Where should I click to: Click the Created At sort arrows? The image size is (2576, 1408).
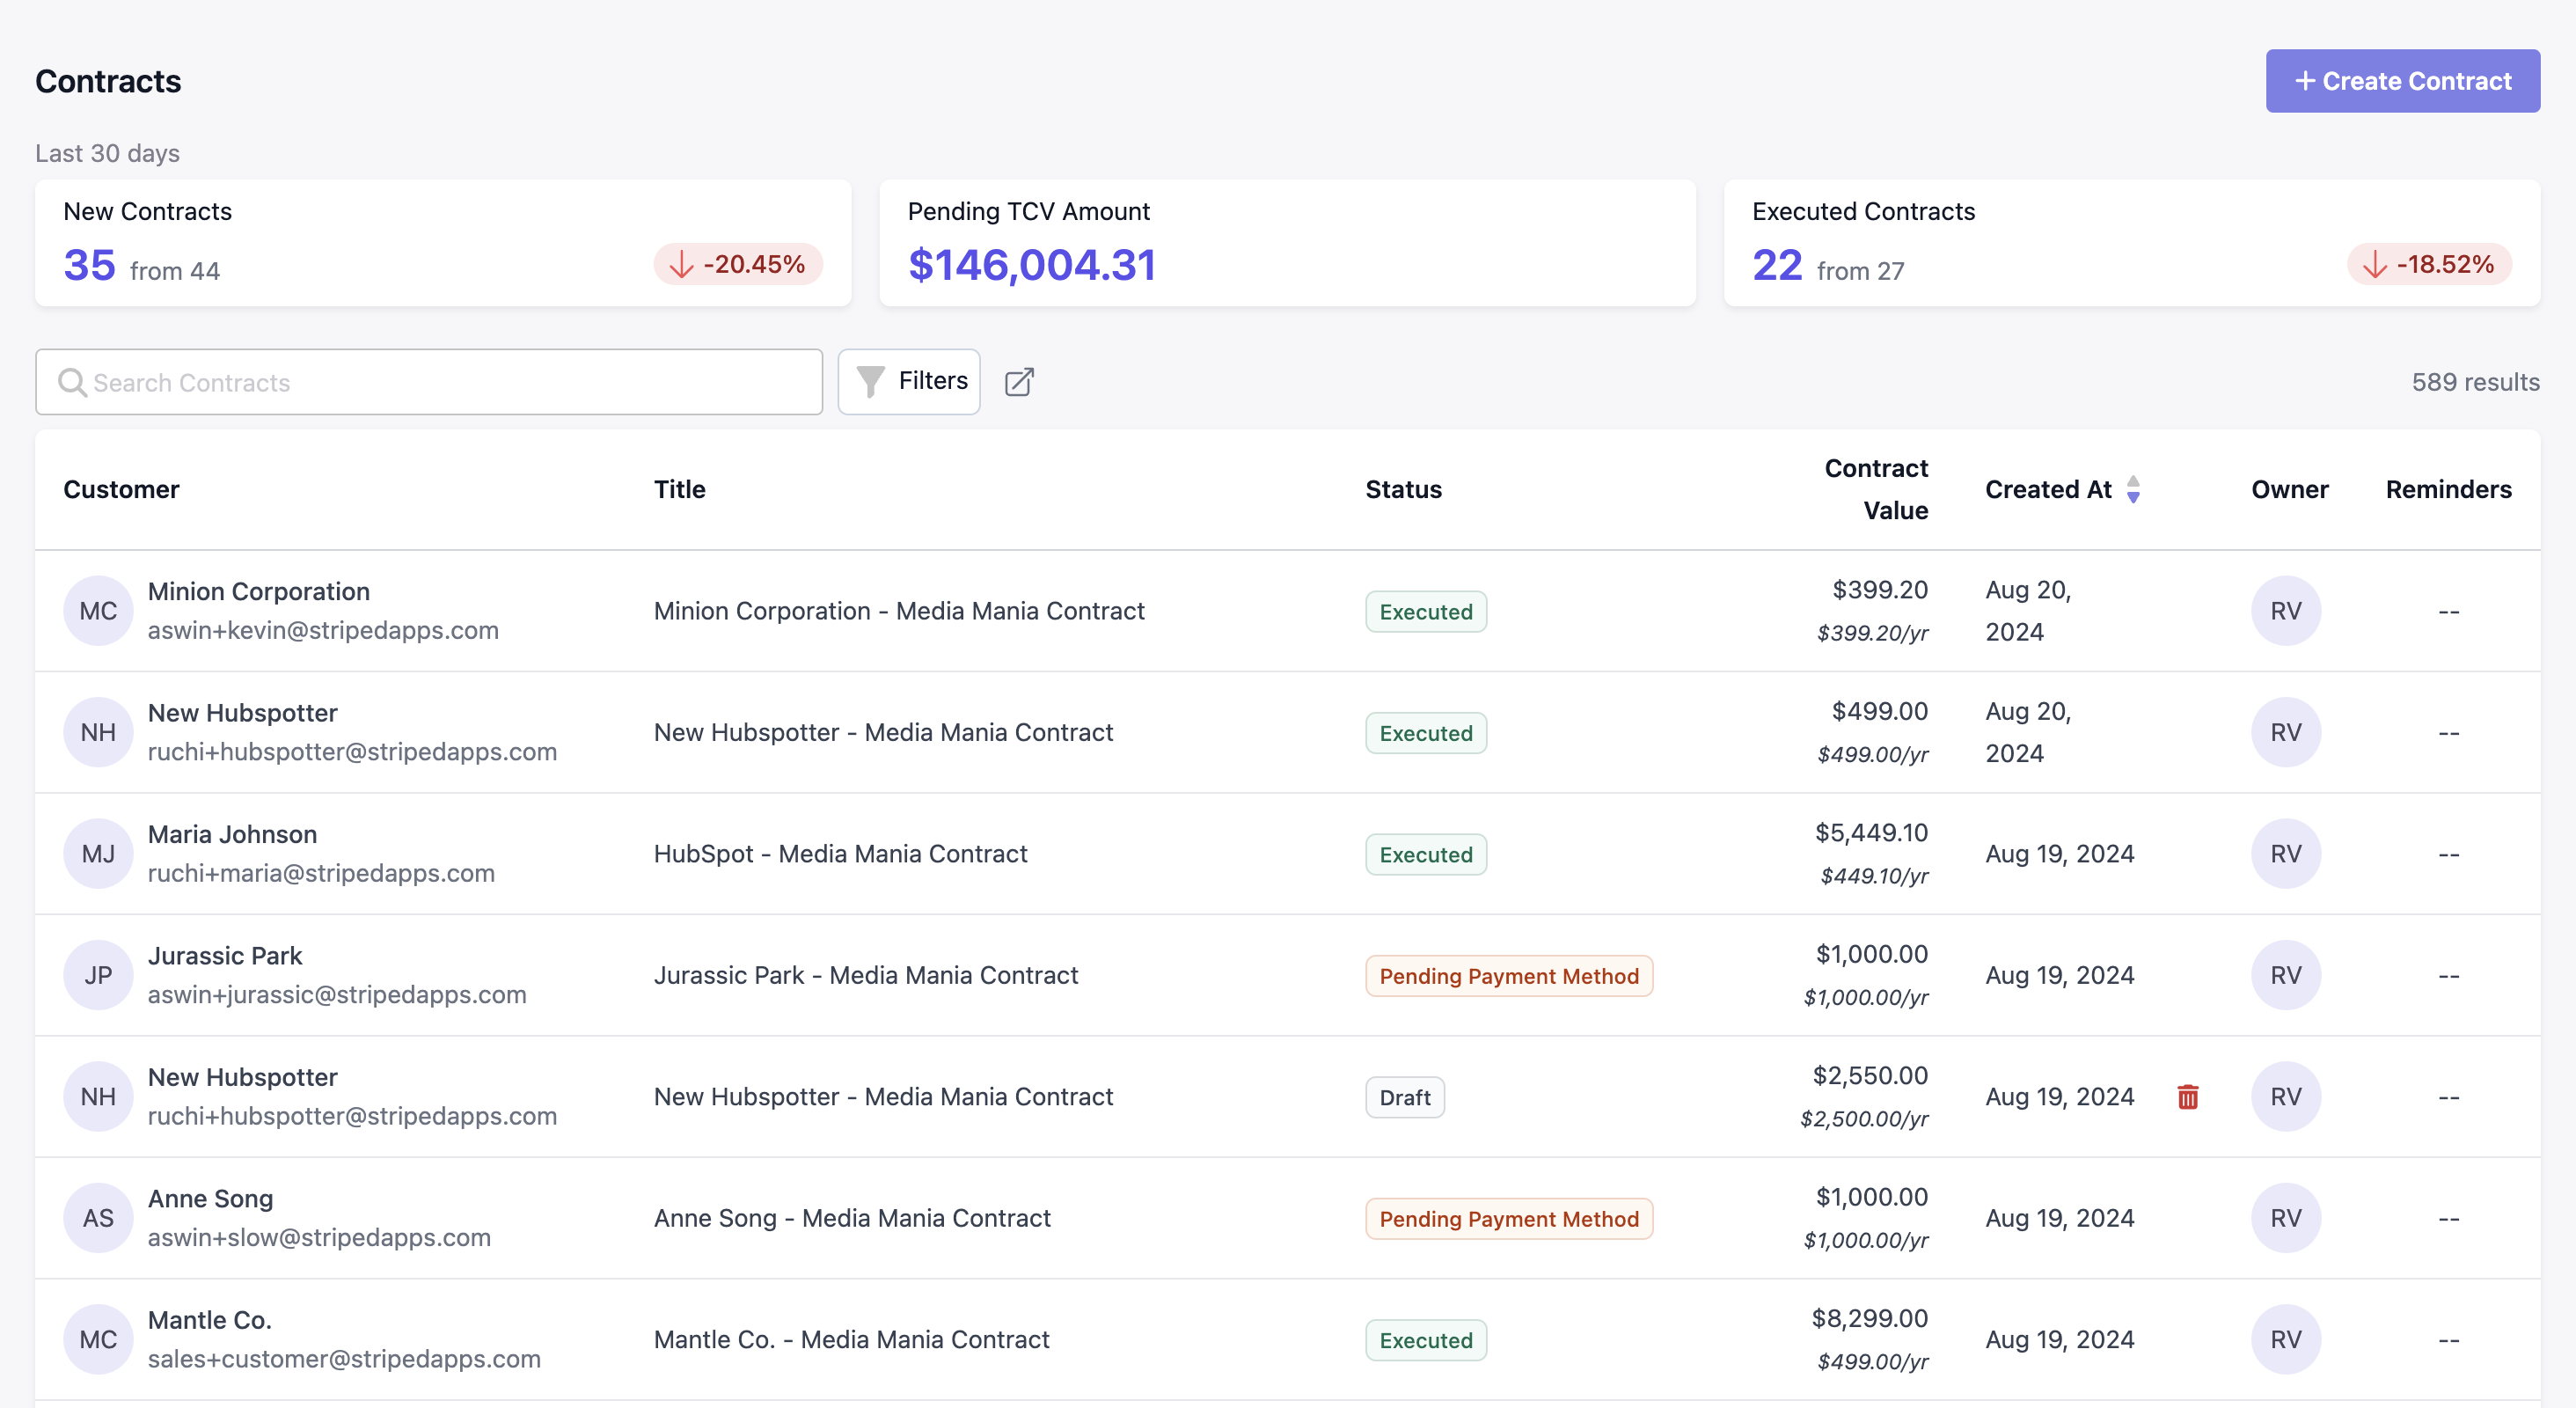click(x=2133, y=489)
